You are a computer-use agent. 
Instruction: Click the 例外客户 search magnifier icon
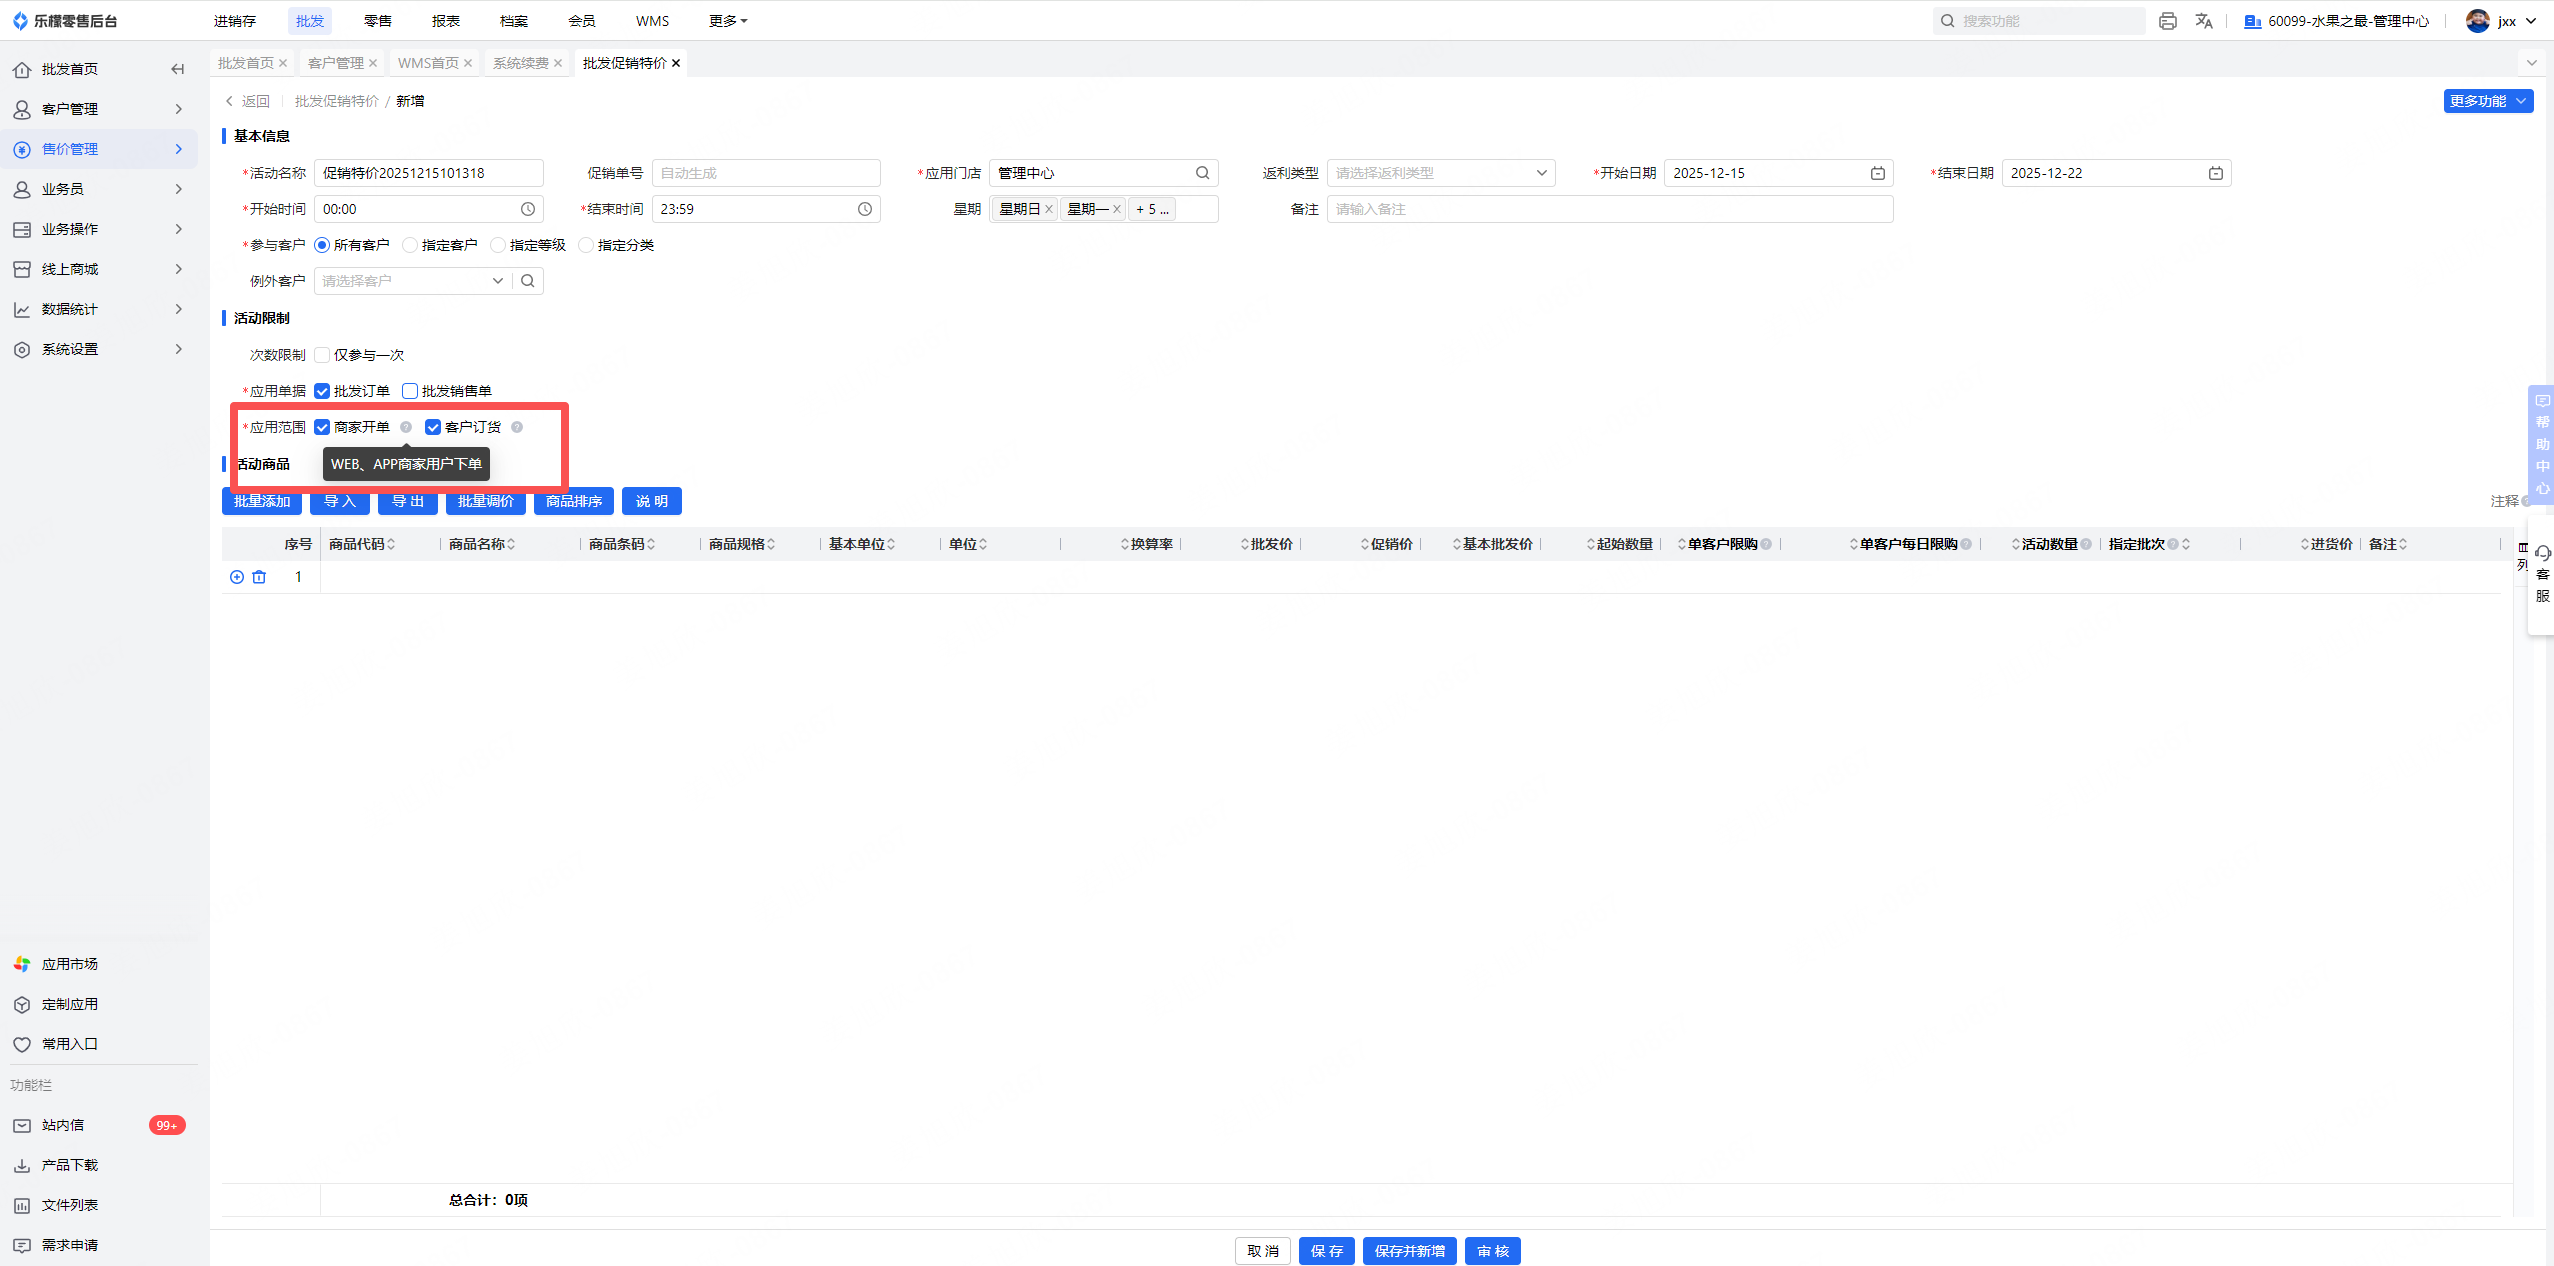528,281
